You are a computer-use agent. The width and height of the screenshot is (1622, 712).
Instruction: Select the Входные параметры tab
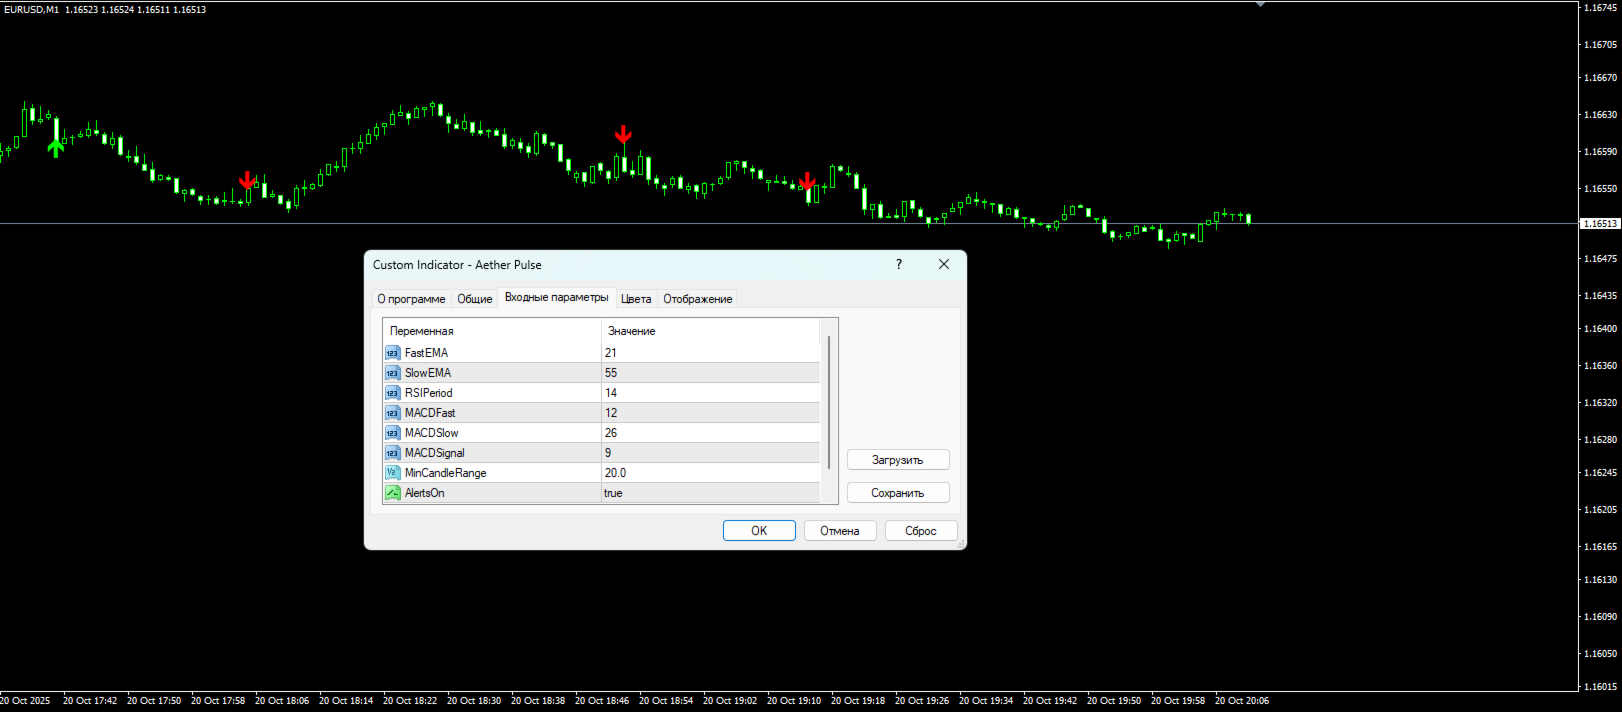pyautogui.click(x=556, y=297)
